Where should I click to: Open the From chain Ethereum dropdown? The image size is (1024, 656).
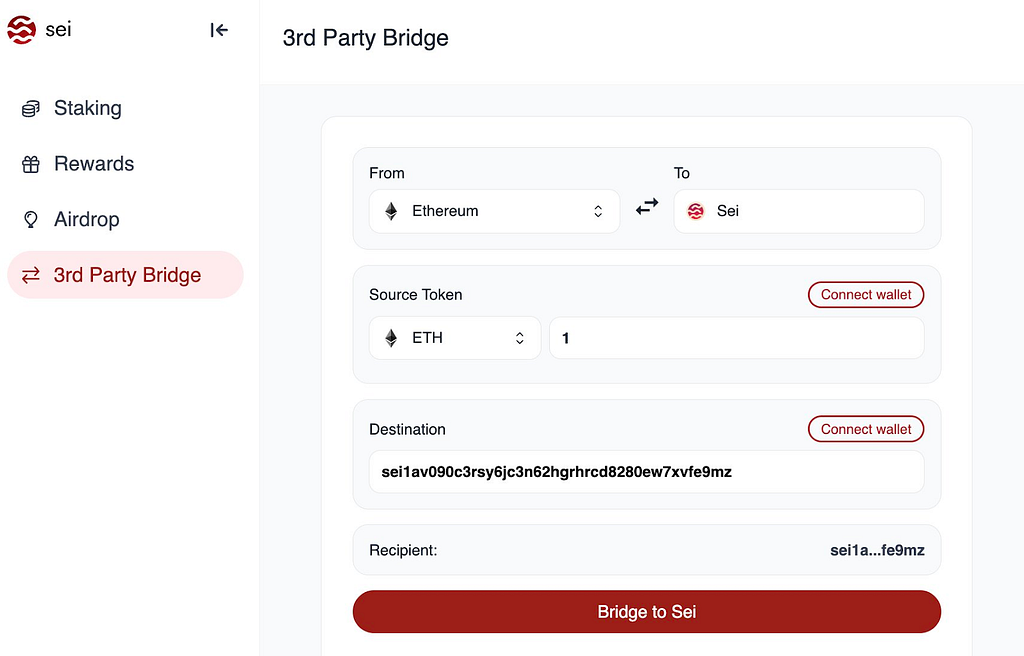(494, 211)
